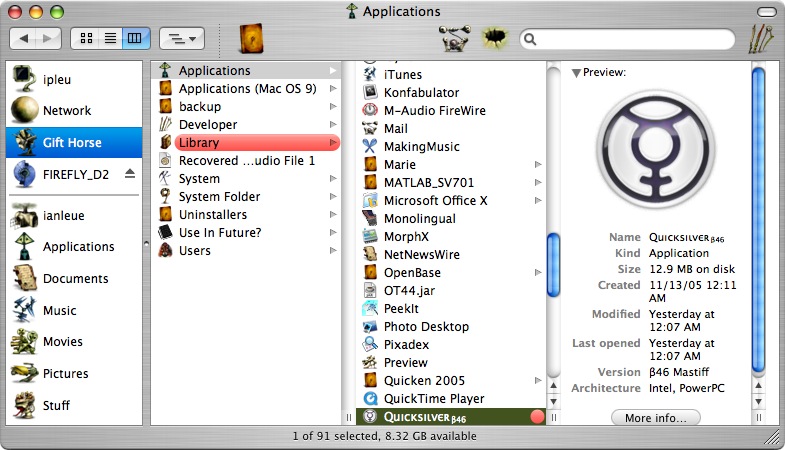Select M-Audio FireWire app
This screenshot has height=450, width=785.
pos(451,111)
